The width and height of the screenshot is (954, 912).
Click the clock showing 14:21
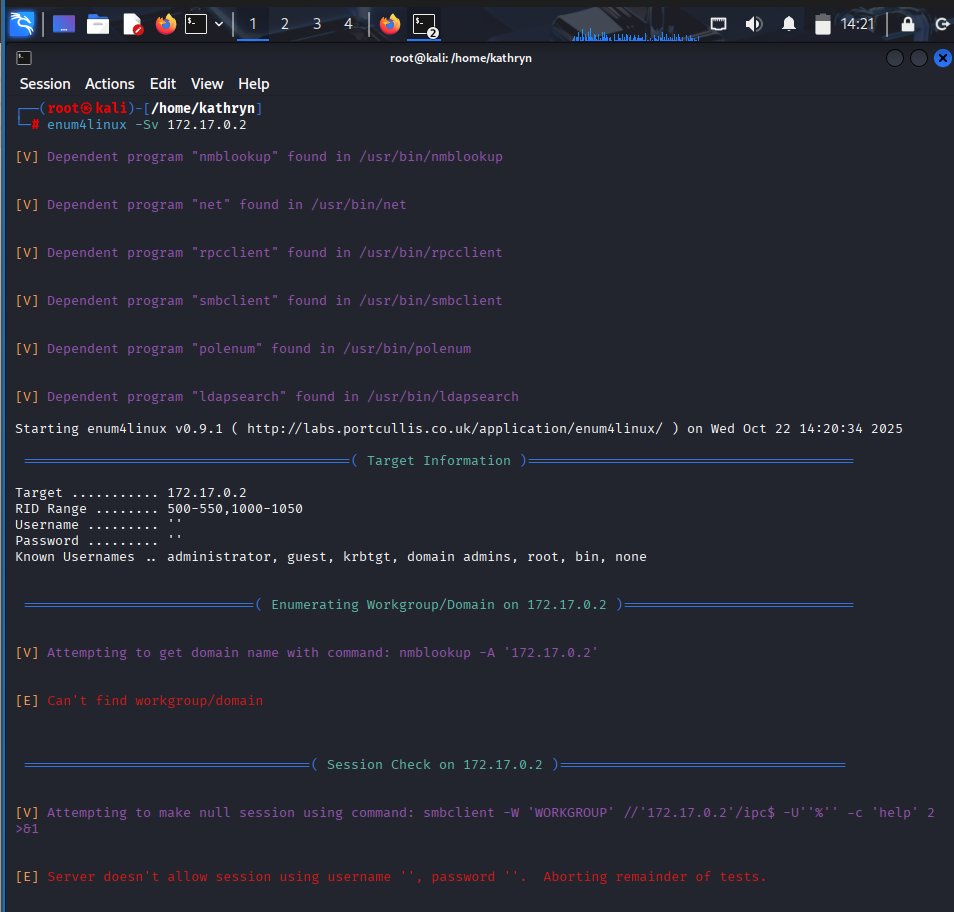(858, 23)
